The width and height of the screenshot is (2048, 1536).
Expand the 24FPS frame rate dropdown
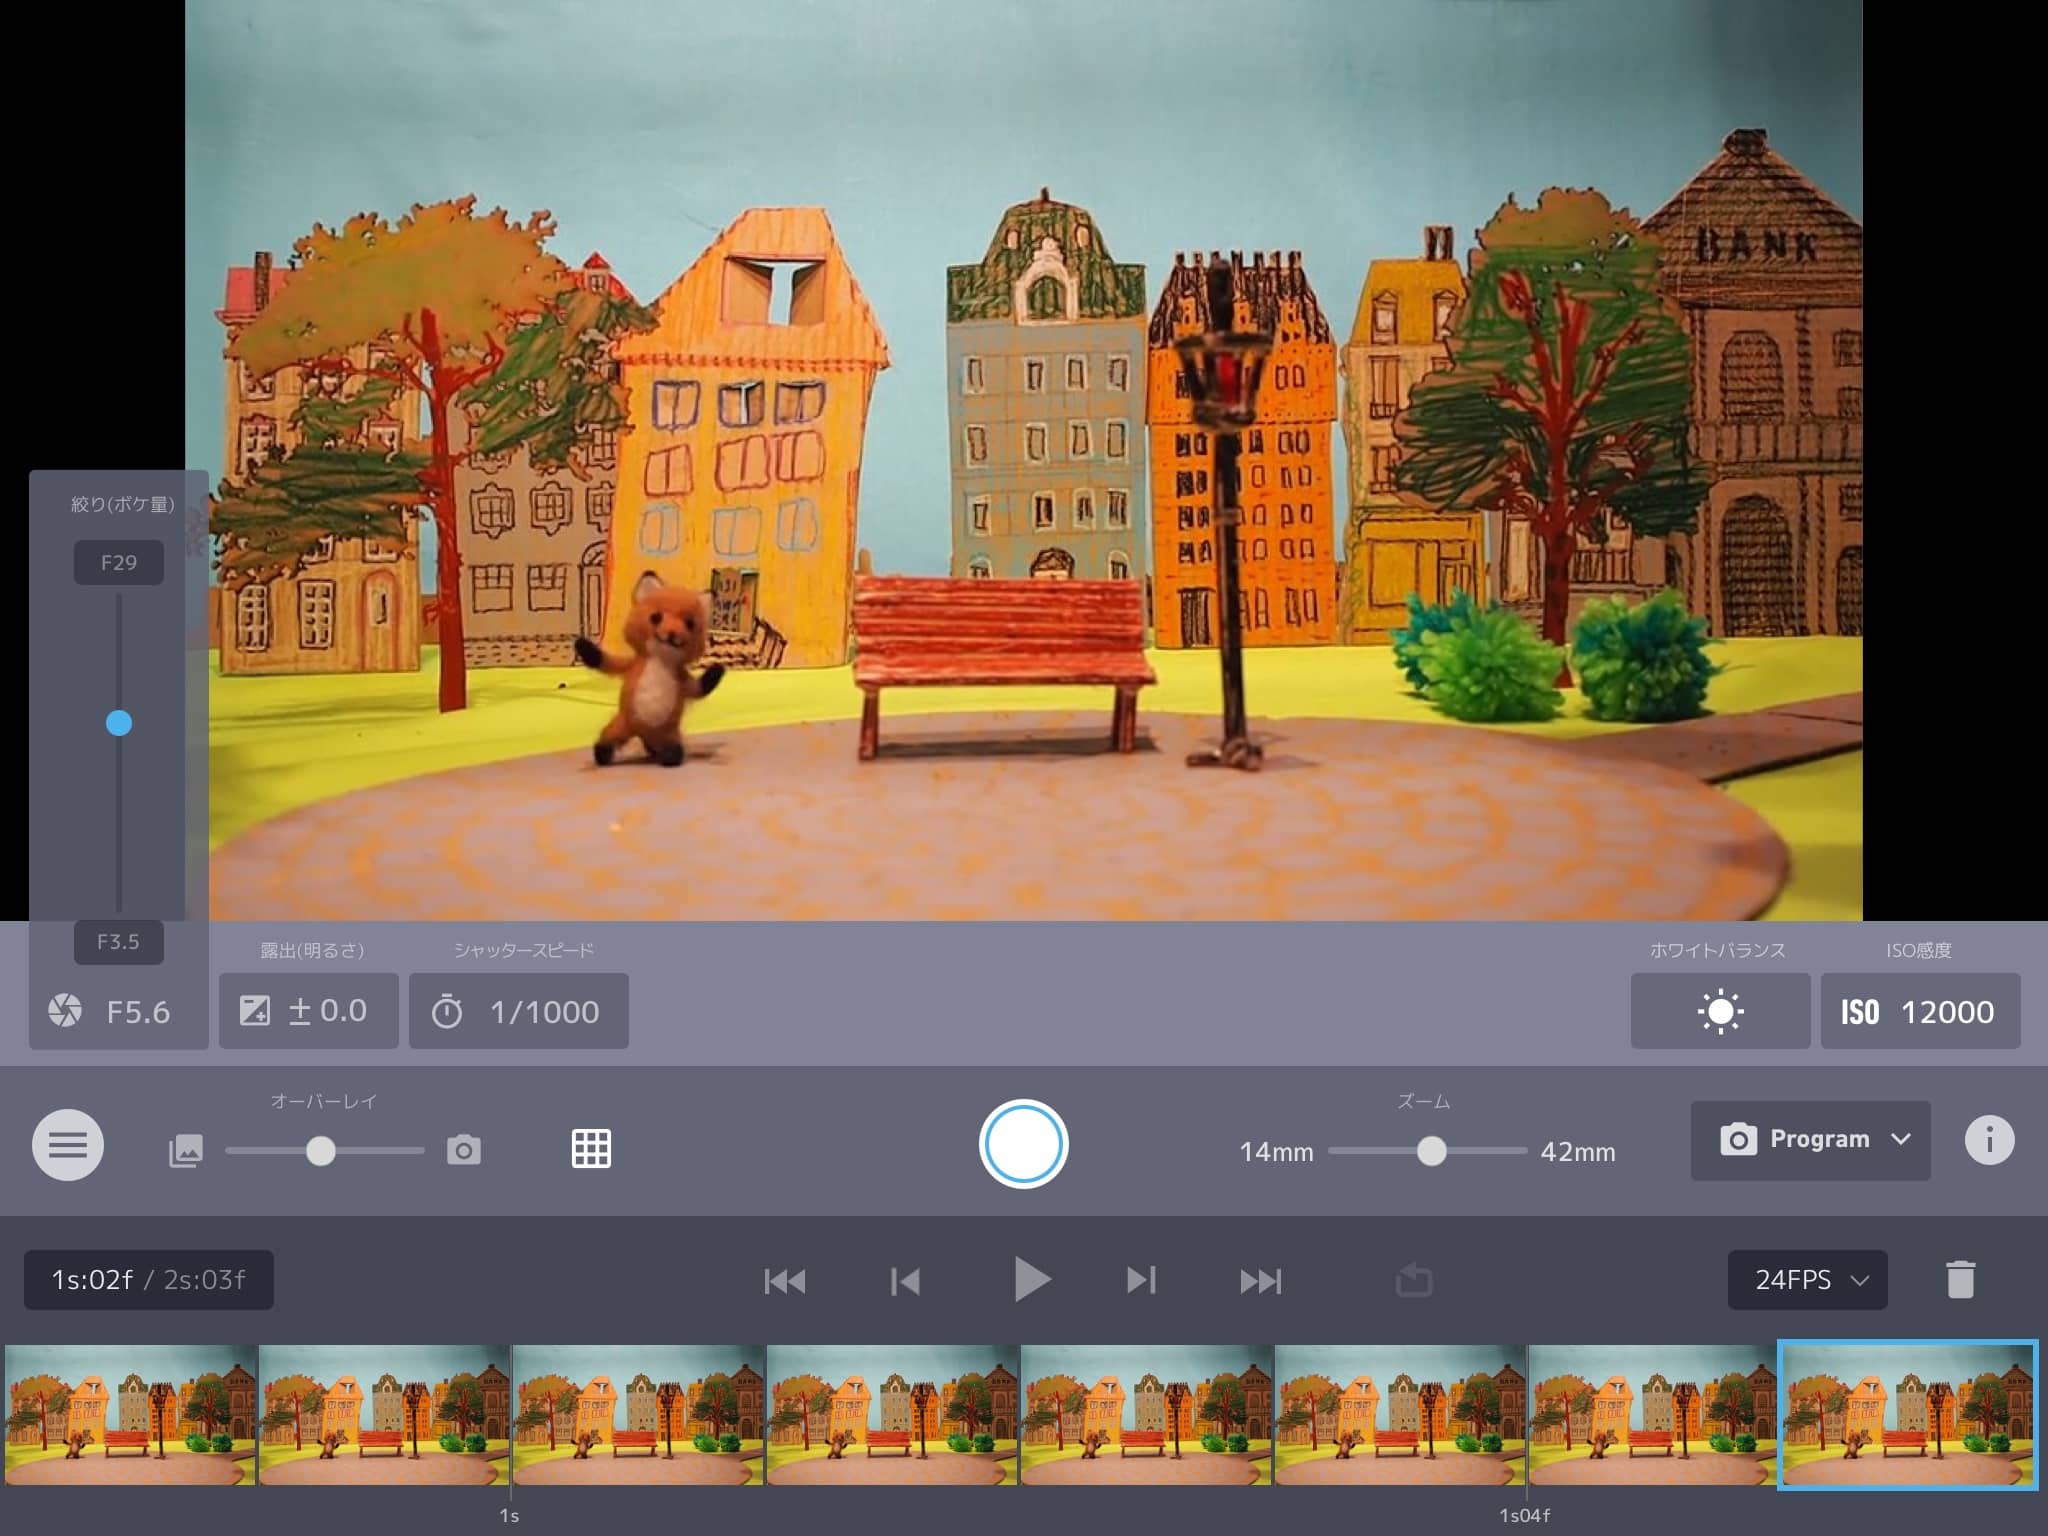click(1807, 1280)
